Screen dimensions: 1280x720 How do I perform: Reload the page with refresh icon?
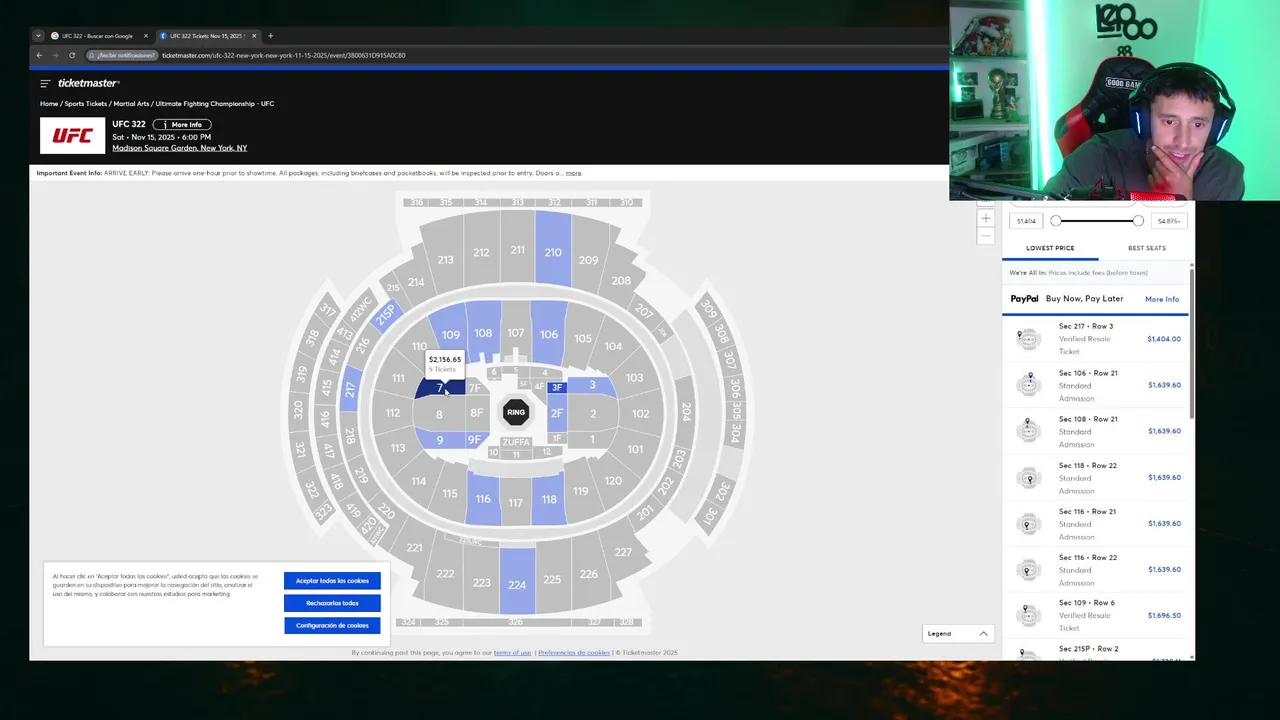coord(72,55)
